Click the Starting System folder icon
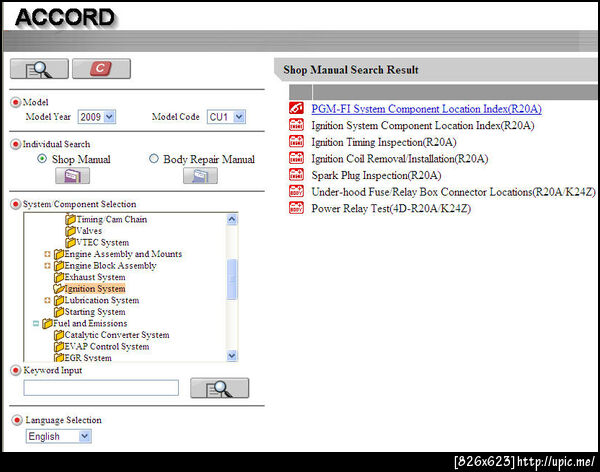This screenshot has width=600, height=472. pyautogui.click(x=59, y=312)
